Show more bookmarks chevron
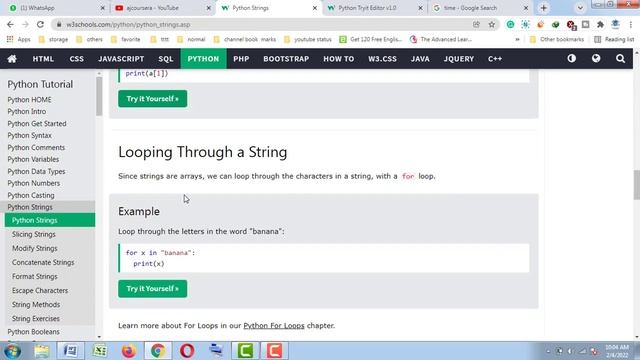The width and height of the screenshot is (640, 360). (517, 40)
